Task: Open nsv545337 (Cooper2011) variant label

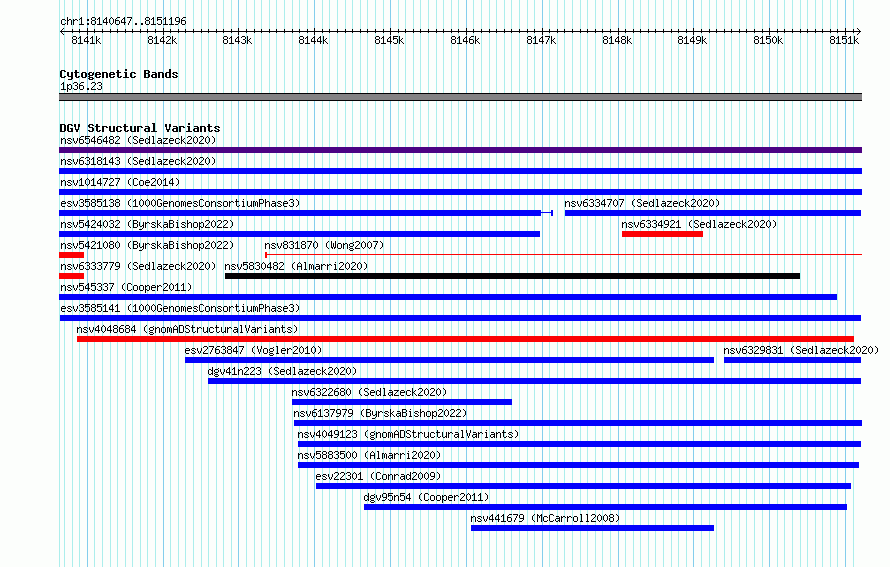Action: coord(126,287)
